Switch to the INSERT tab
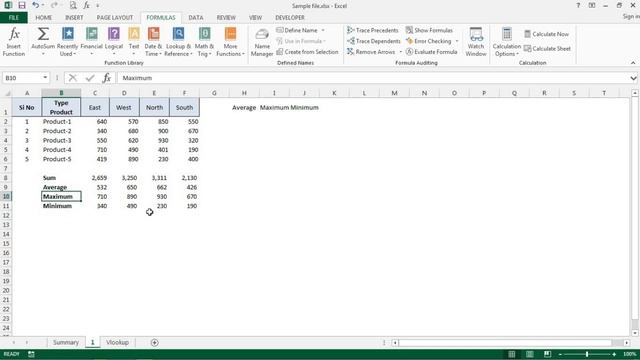 [x=74, y=18]
